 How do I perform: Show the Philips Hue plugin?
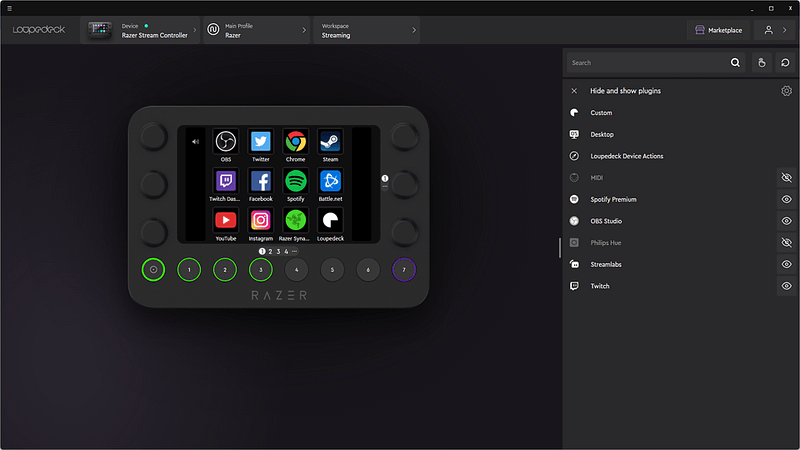[786, 243]
